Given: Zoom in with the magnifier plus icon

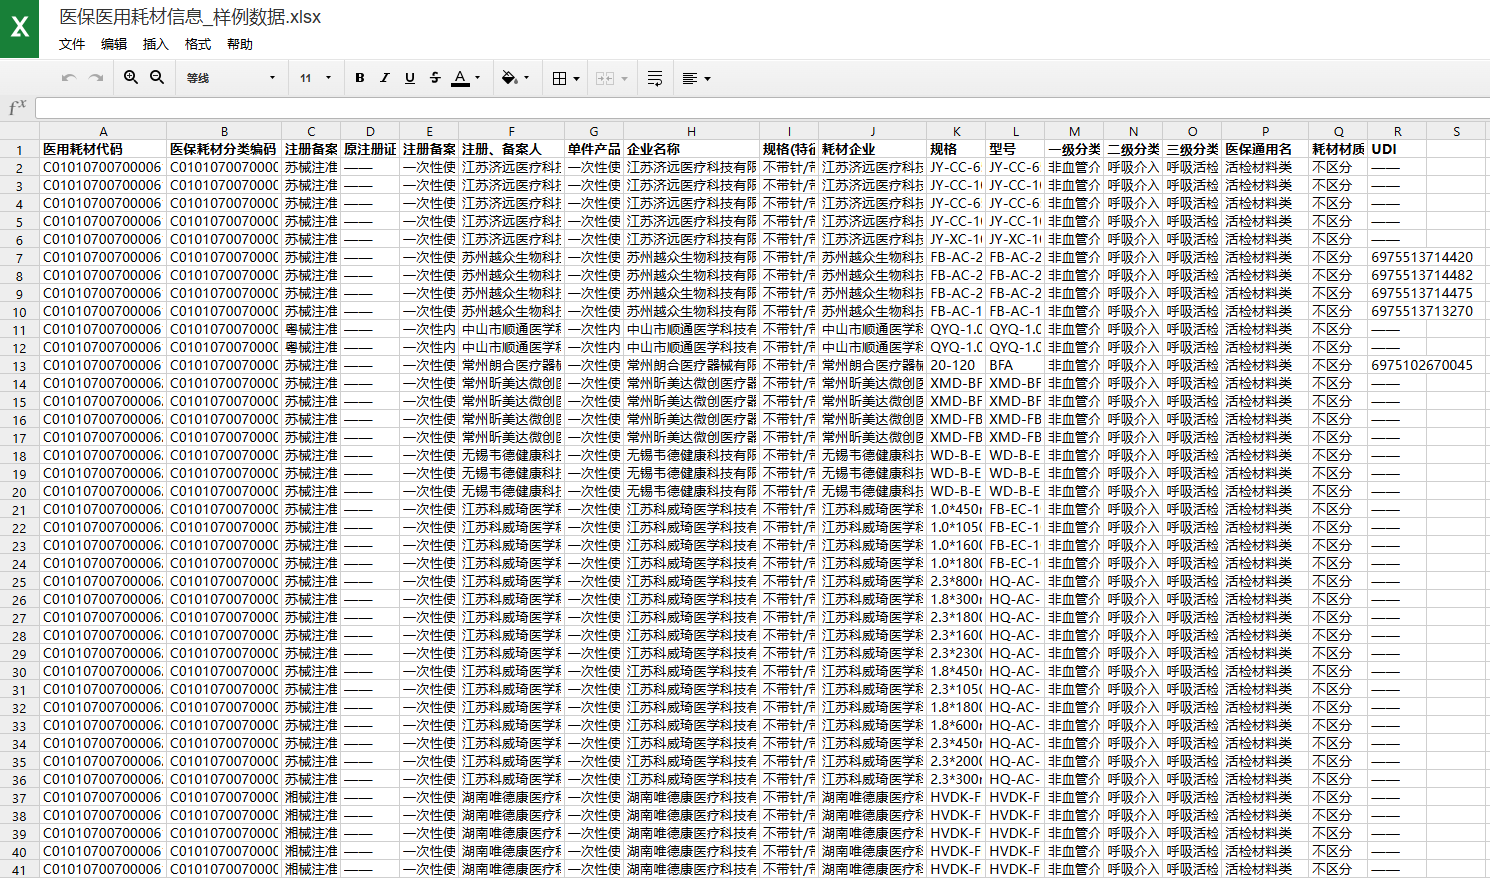Looking at the screenshot, I should pyautogui.click(x=131, y=78).
